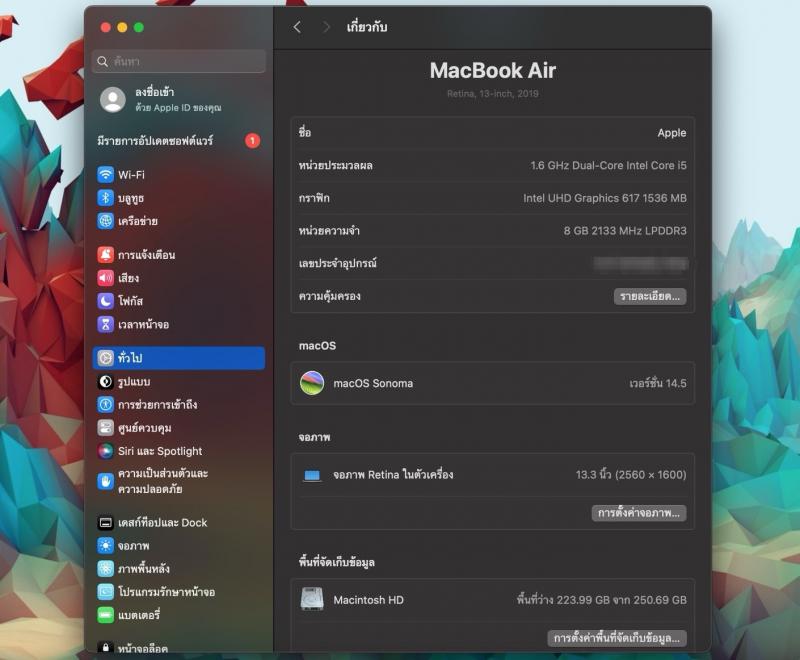This screenshot has height=660, width=800.
Task: Click the "เกี่ยวกับ" page title
Action: (366, 27)
